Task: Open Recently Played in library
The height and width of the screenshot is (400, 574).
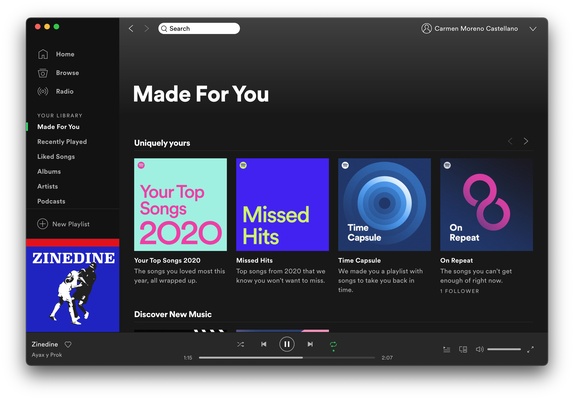Action: (x=62, y=142)
